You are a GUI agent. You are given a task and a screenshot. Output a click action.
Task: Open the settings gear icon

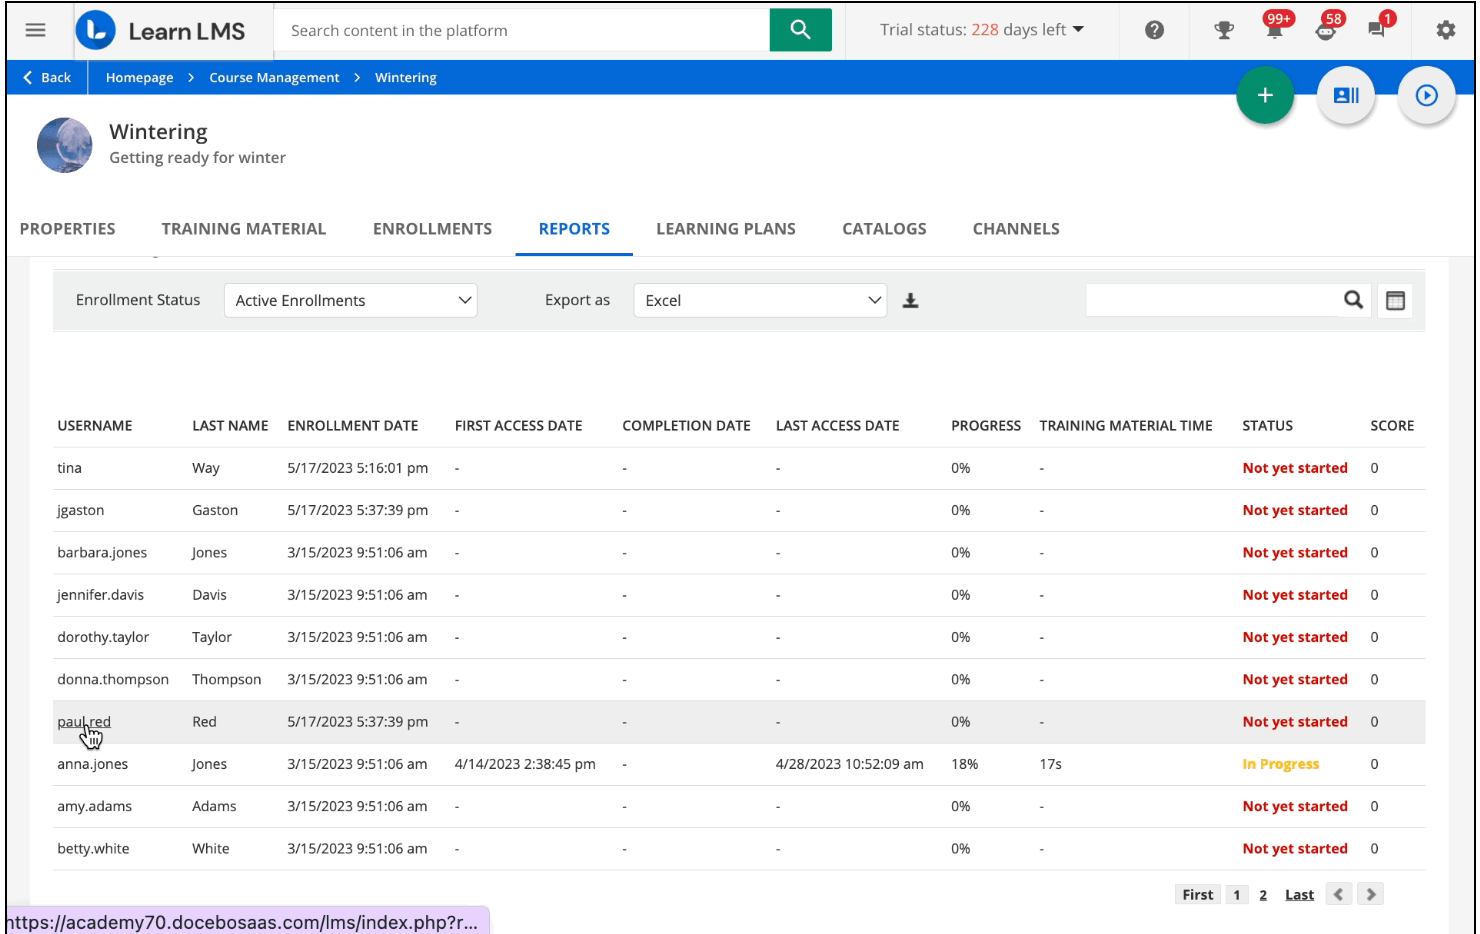(x=1445, y=30)
